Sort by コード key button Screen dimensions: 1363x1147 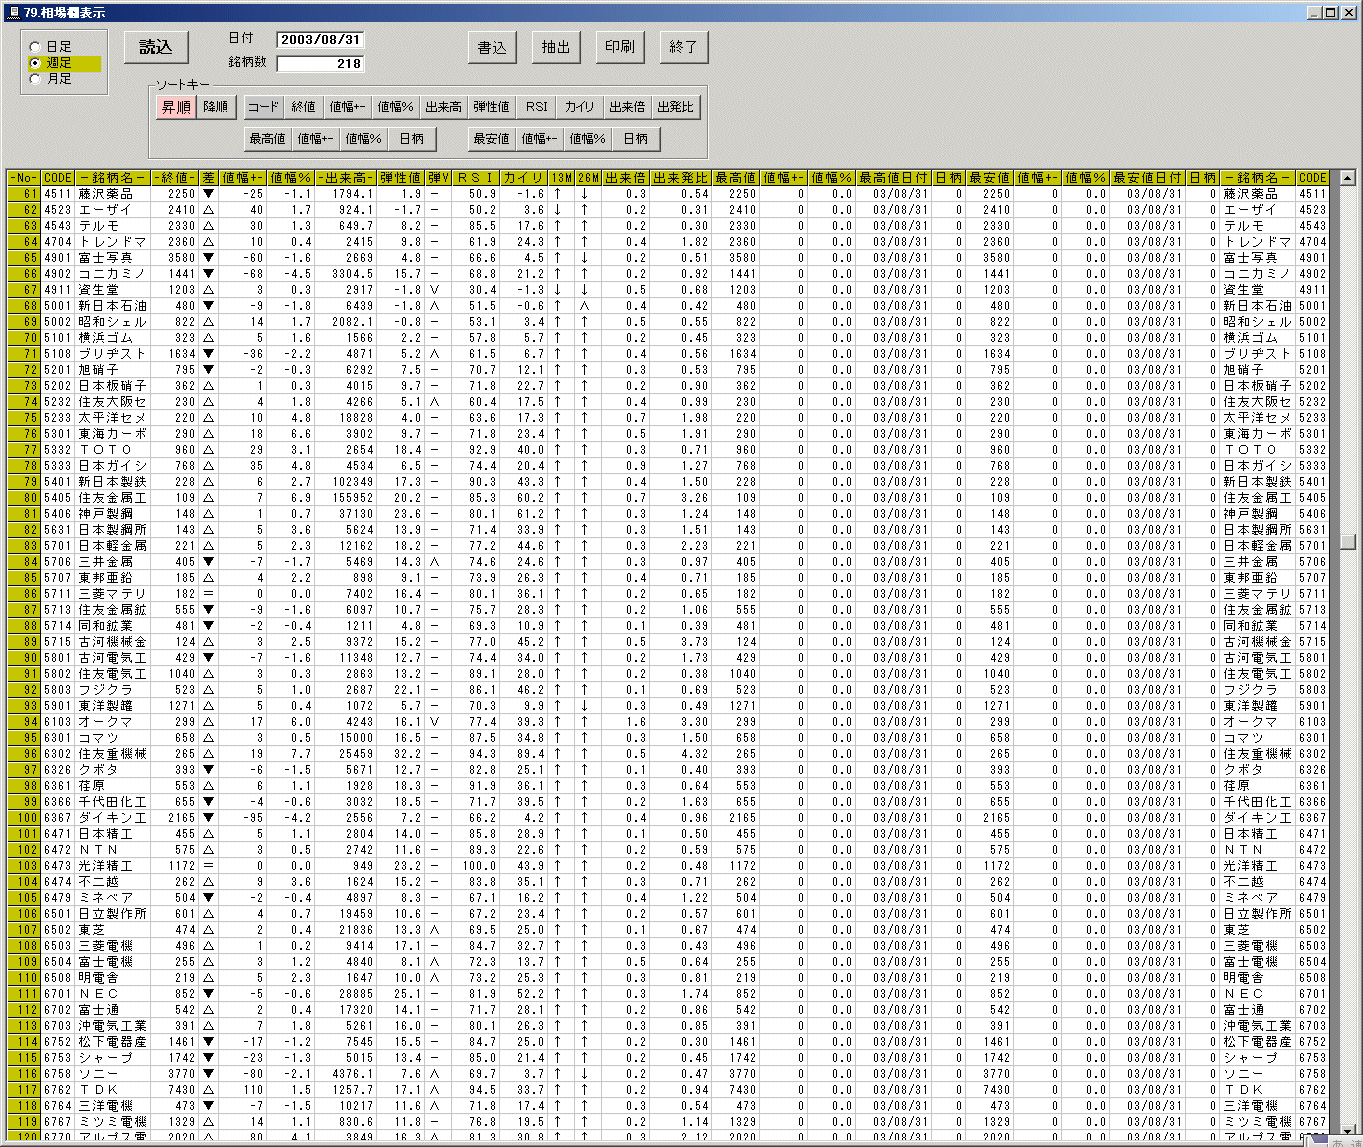(x=264, y=107)
